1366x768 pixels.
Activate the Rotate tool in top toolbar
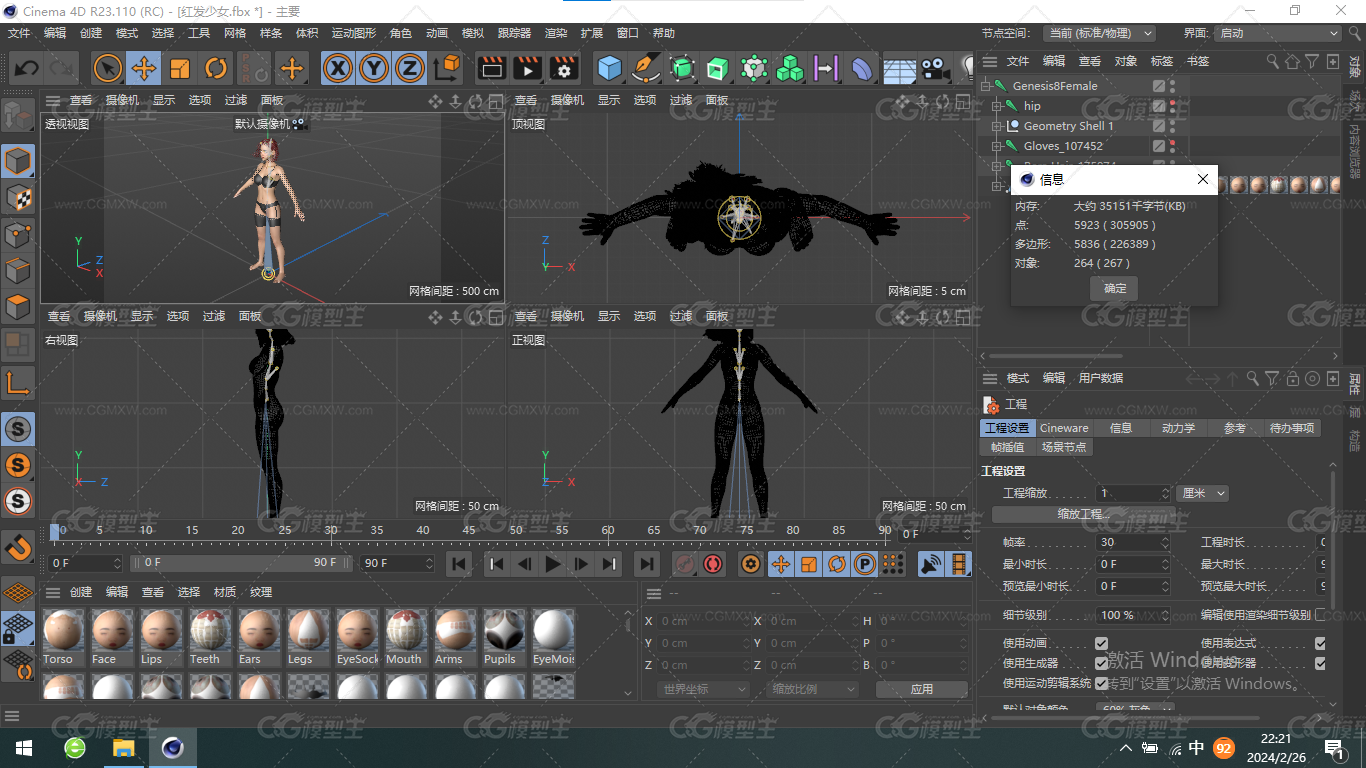(x=216, y=69)
